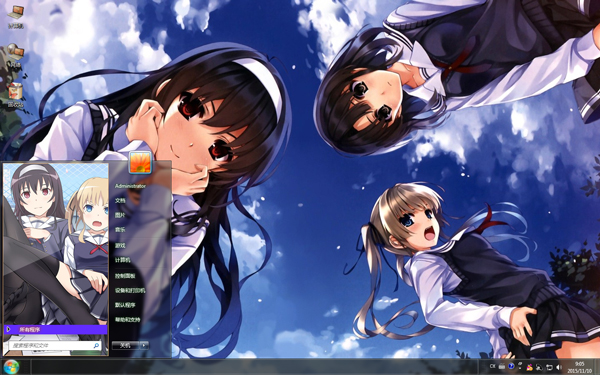Click the 关机 shutdown button
This screenshot has height=375, width=600.
tap(126, 345)
